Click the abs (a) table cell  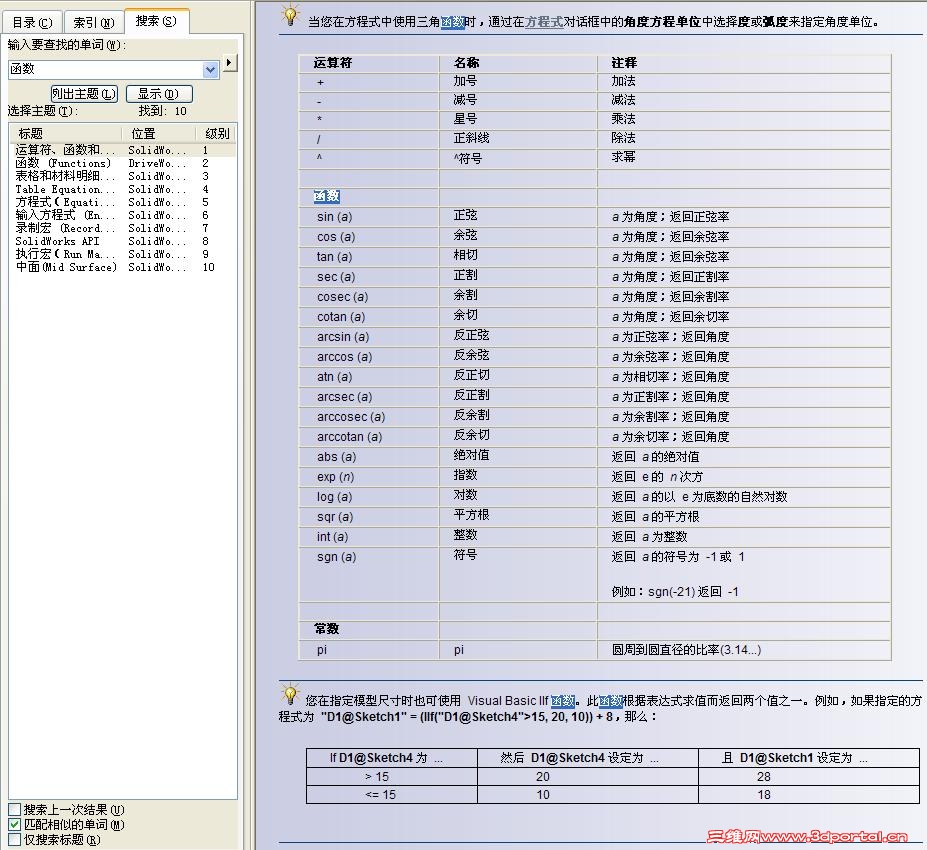pyautogui.click(x=369, y=457)
